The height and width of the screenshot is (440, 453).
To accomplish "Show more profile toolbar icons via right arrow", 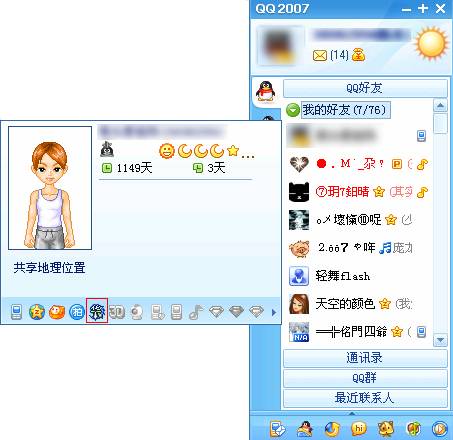I will click(274, 312).
